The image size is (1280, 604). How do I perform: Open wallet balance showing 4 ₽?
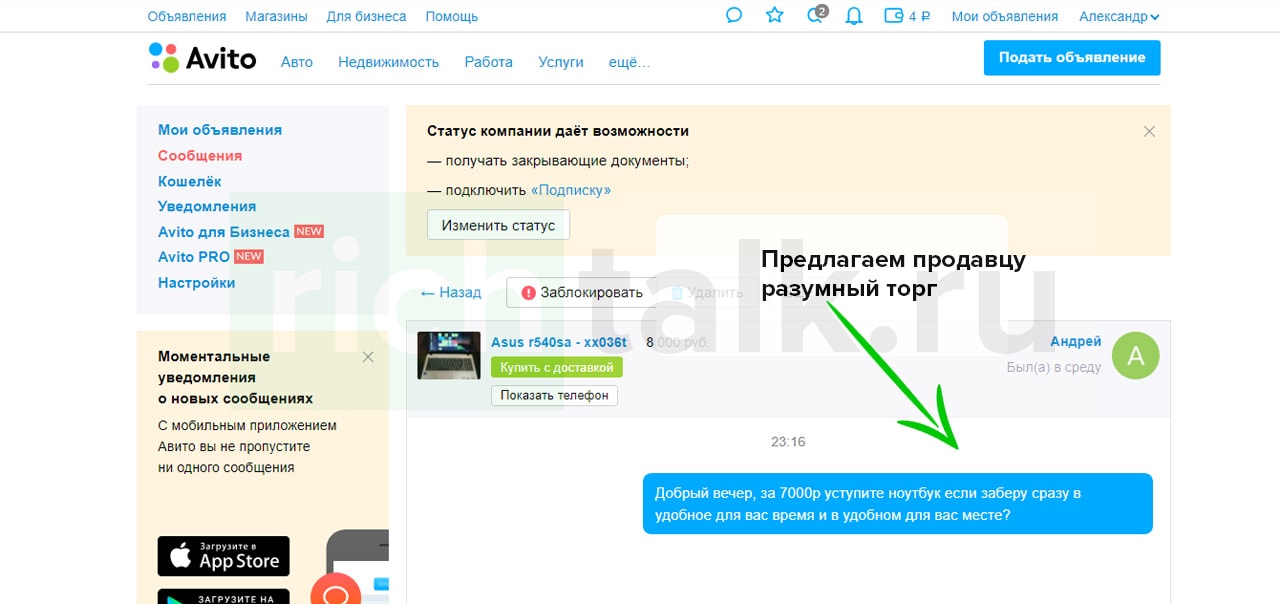[x=908, y=16]
